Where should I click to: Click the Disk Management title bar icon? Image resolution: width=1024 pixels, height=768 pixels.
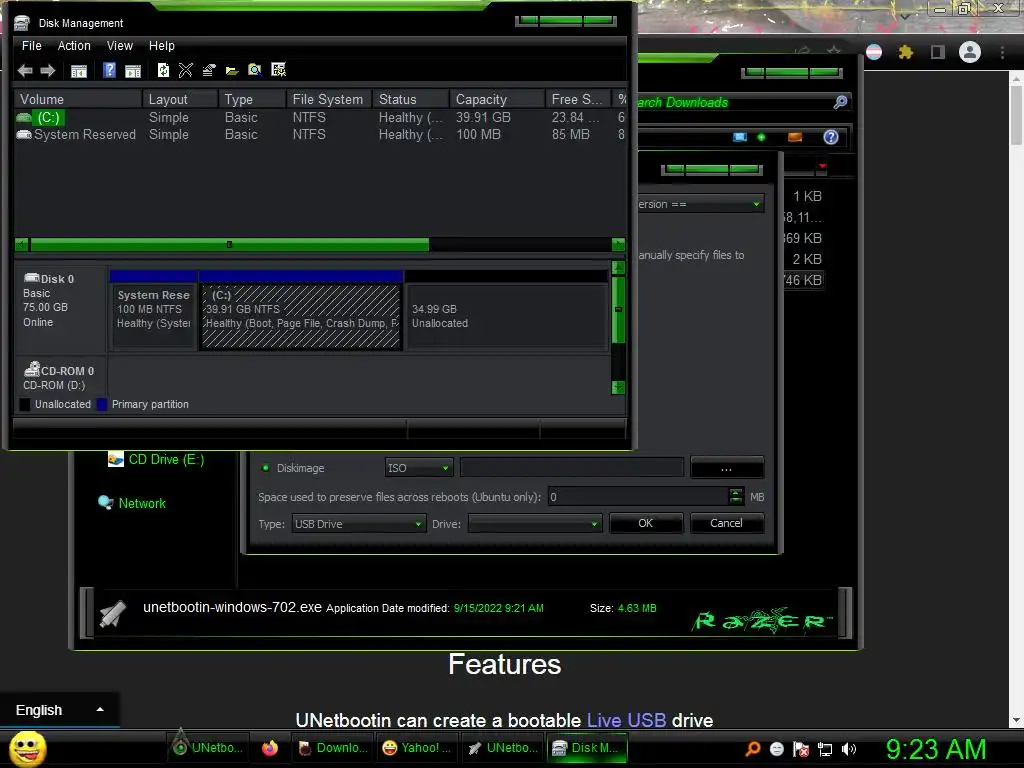(22, 24)
